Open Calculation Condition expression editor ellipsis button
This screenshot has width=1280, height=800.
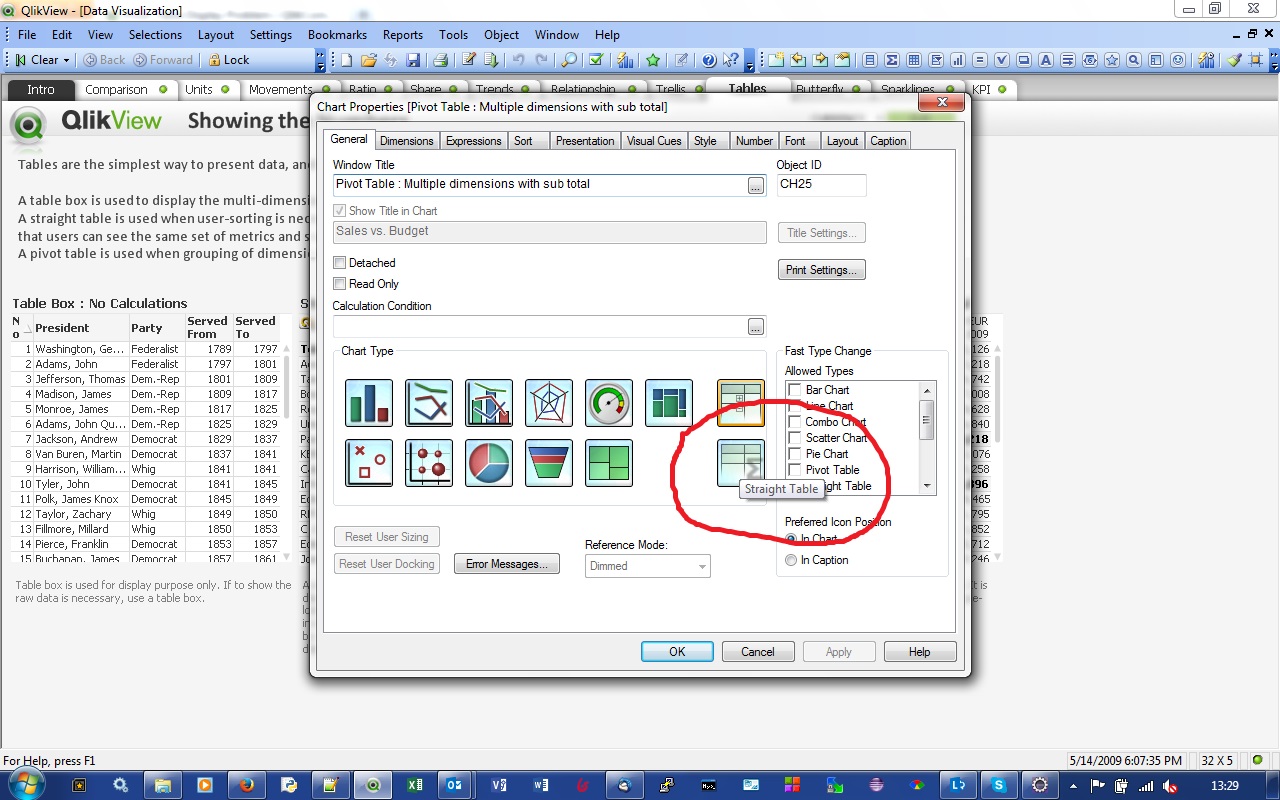coord(756,327)
